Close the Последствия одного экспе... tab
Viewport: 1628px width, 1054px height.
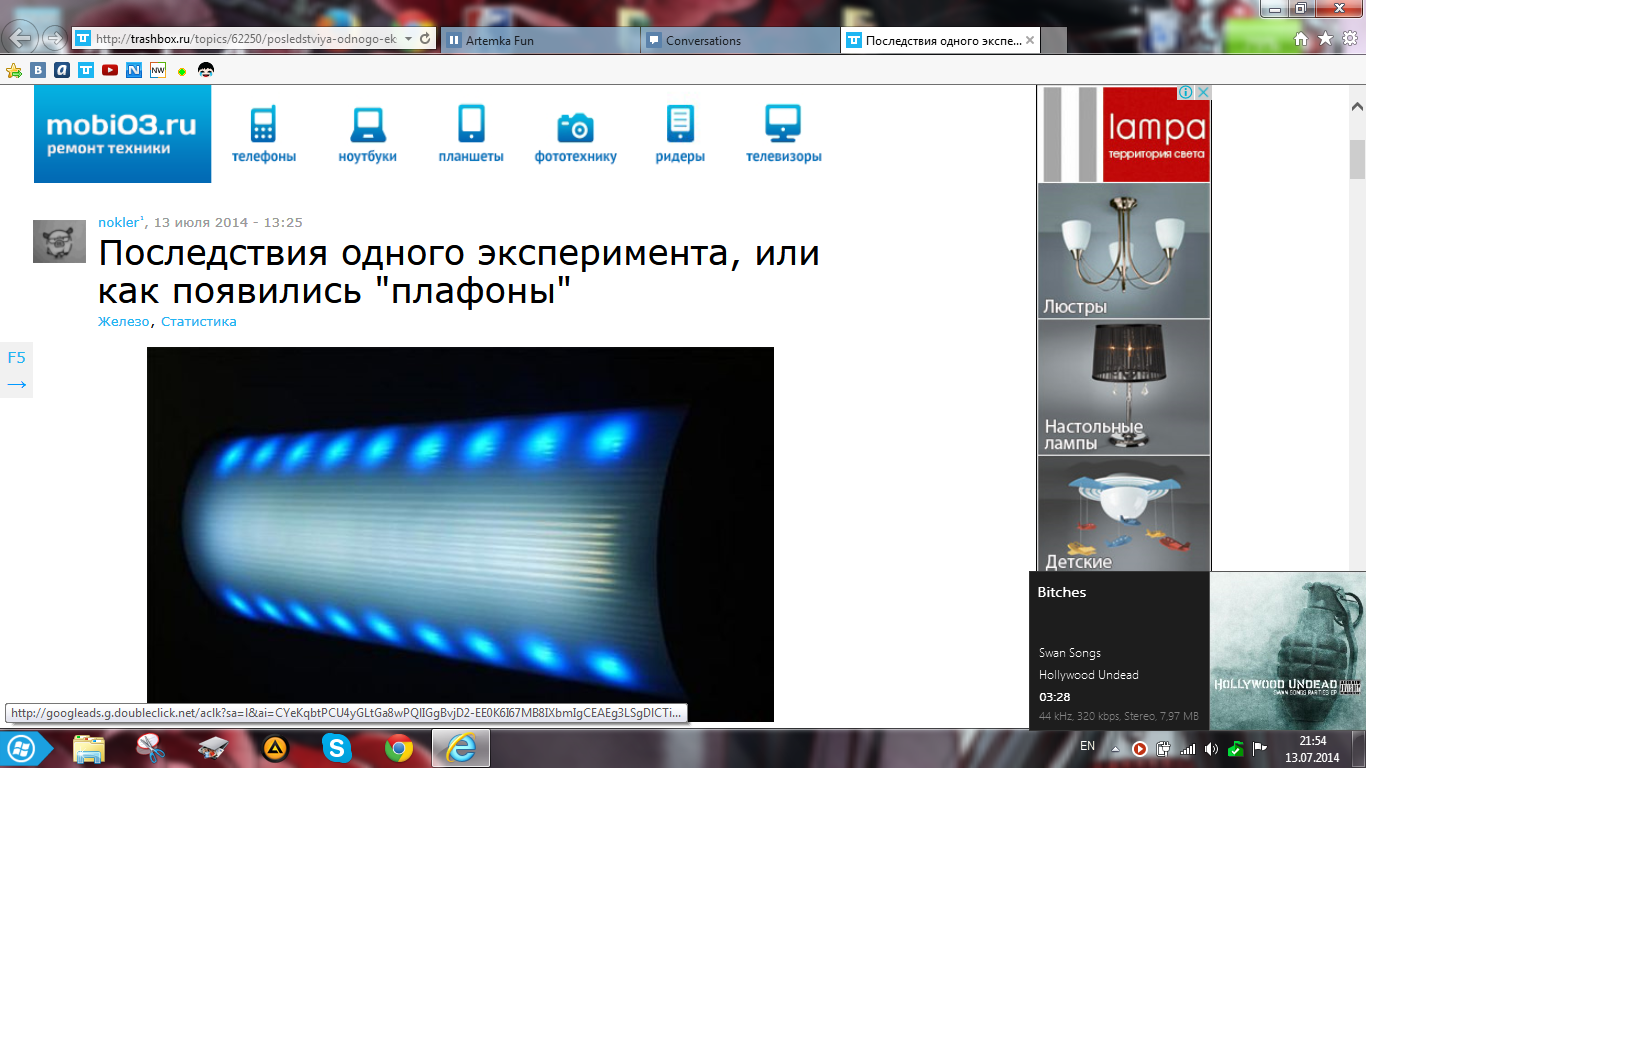(x=1030, y=40)
